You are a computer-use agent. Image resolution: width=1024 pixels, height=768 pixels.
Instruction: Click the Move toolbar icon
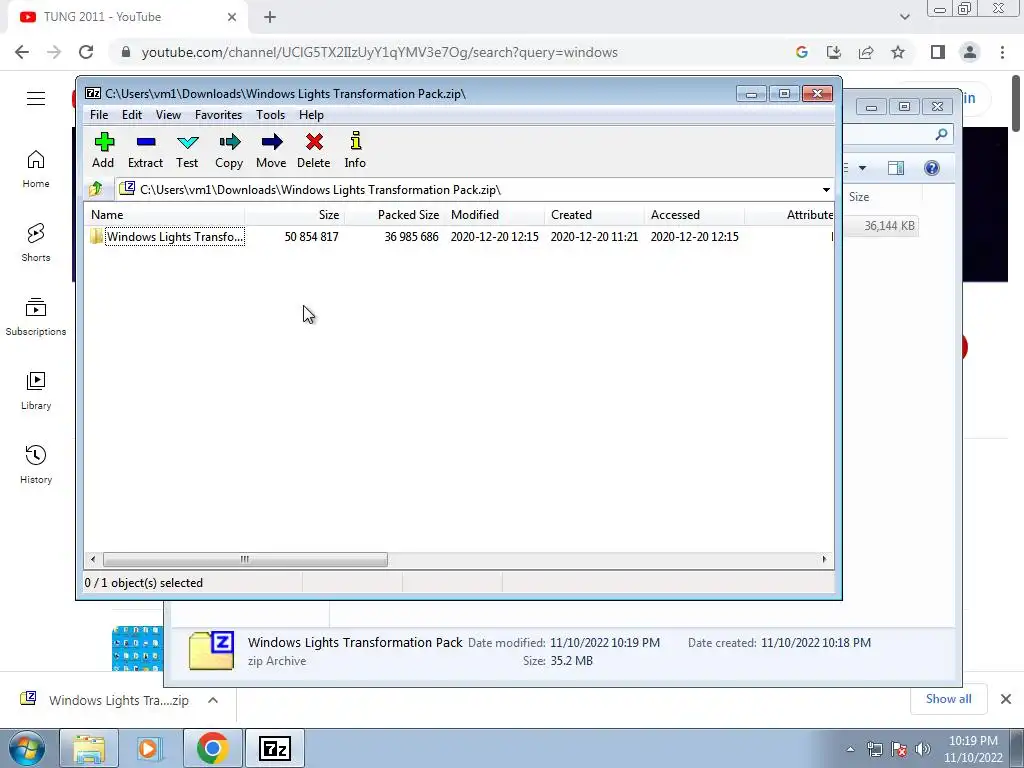(271, 151)
